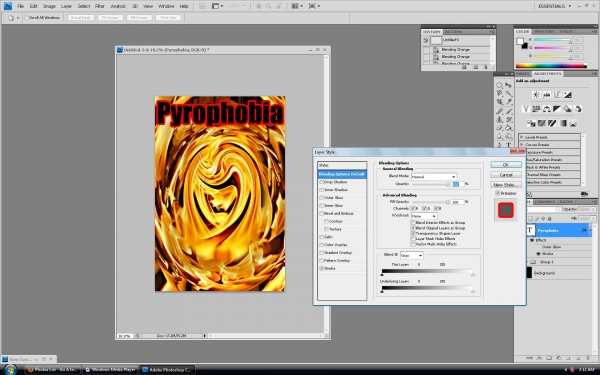Add a Brightness/Contrast adjustment
This screenshot has height=375, width=600.
tap(536, 95)
